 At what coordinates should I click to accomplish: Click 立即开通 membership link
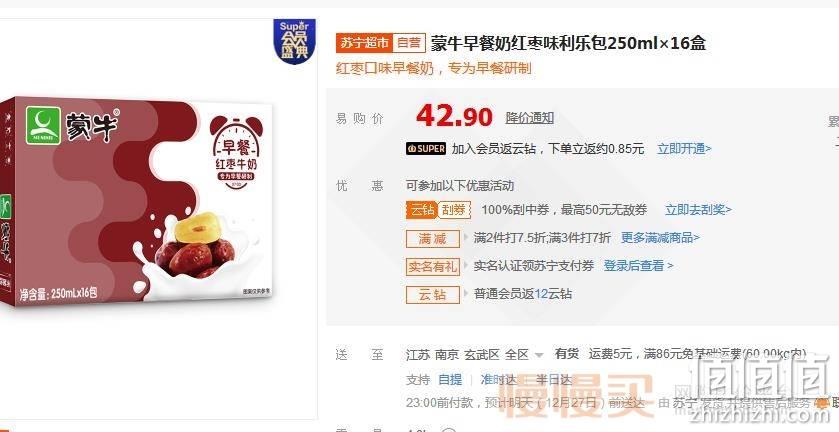click(x=684, y=149)
